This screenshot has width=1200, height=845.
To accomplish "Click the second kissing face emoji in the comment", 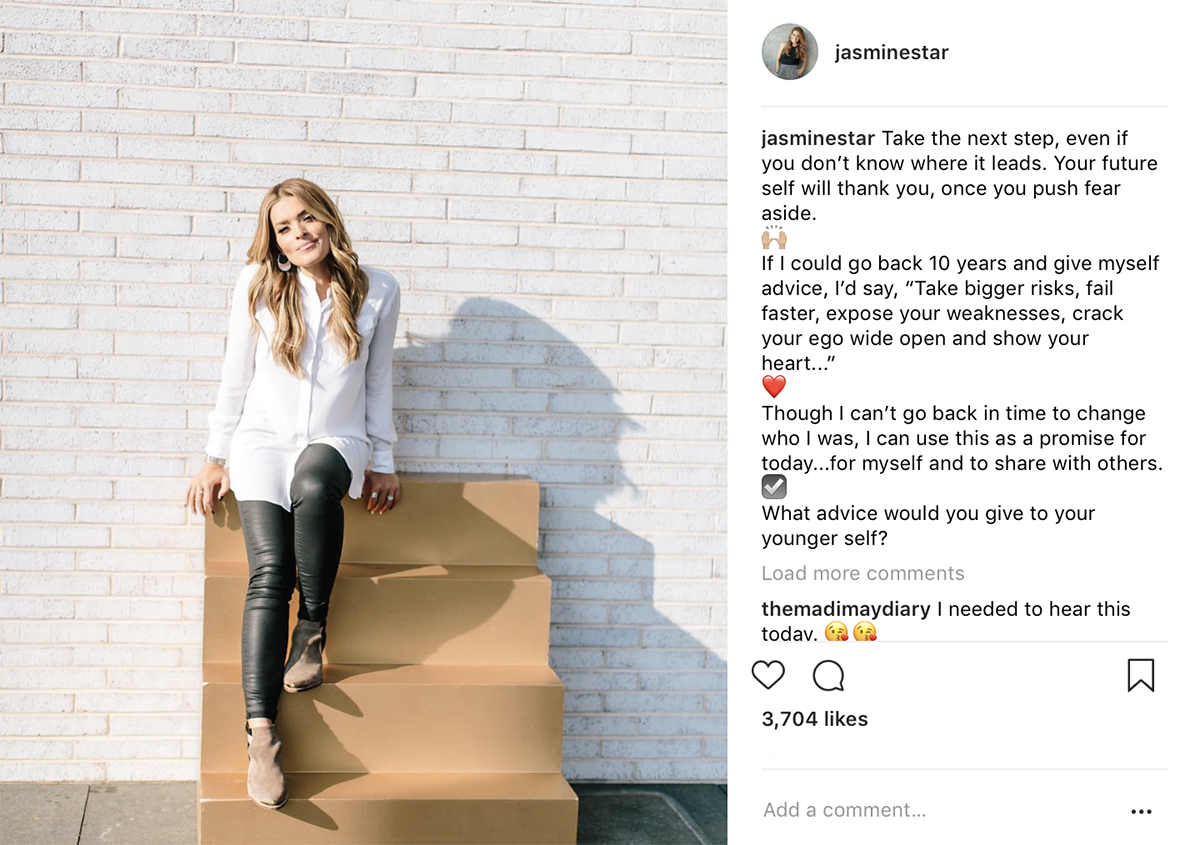I will pos(865,632).
